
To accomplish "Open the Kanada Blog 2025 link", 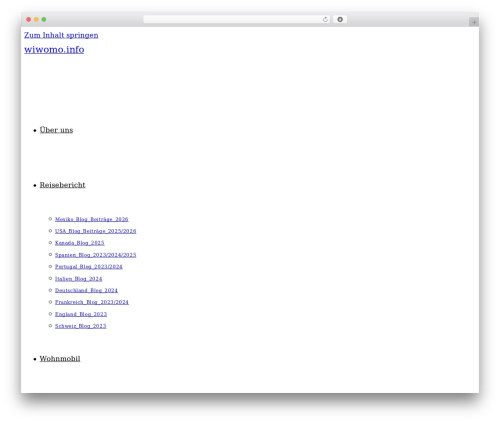I will (x=80, y=243).
